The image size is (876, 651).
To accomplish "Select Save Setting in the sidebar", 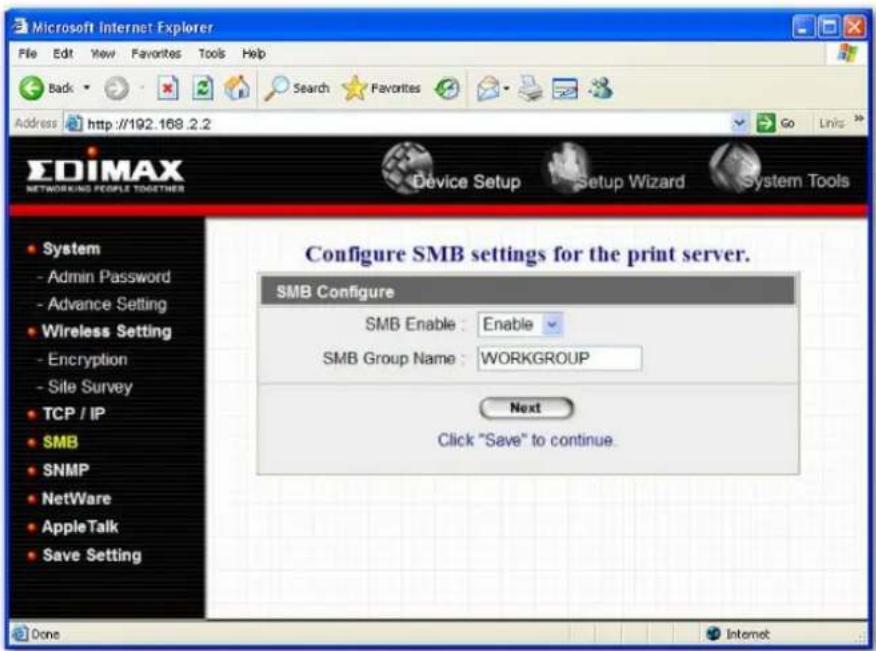I will 92,555.
